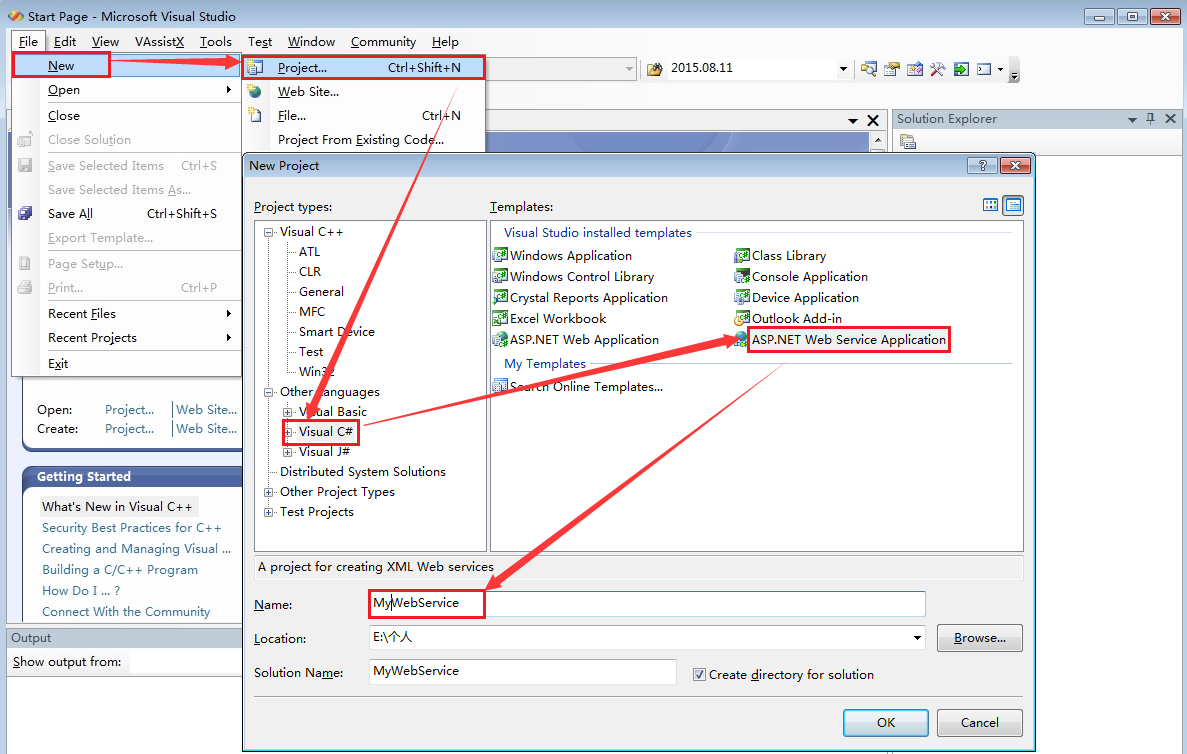Open Solution Explorer window position dropdown

(x=1132, y=119)
